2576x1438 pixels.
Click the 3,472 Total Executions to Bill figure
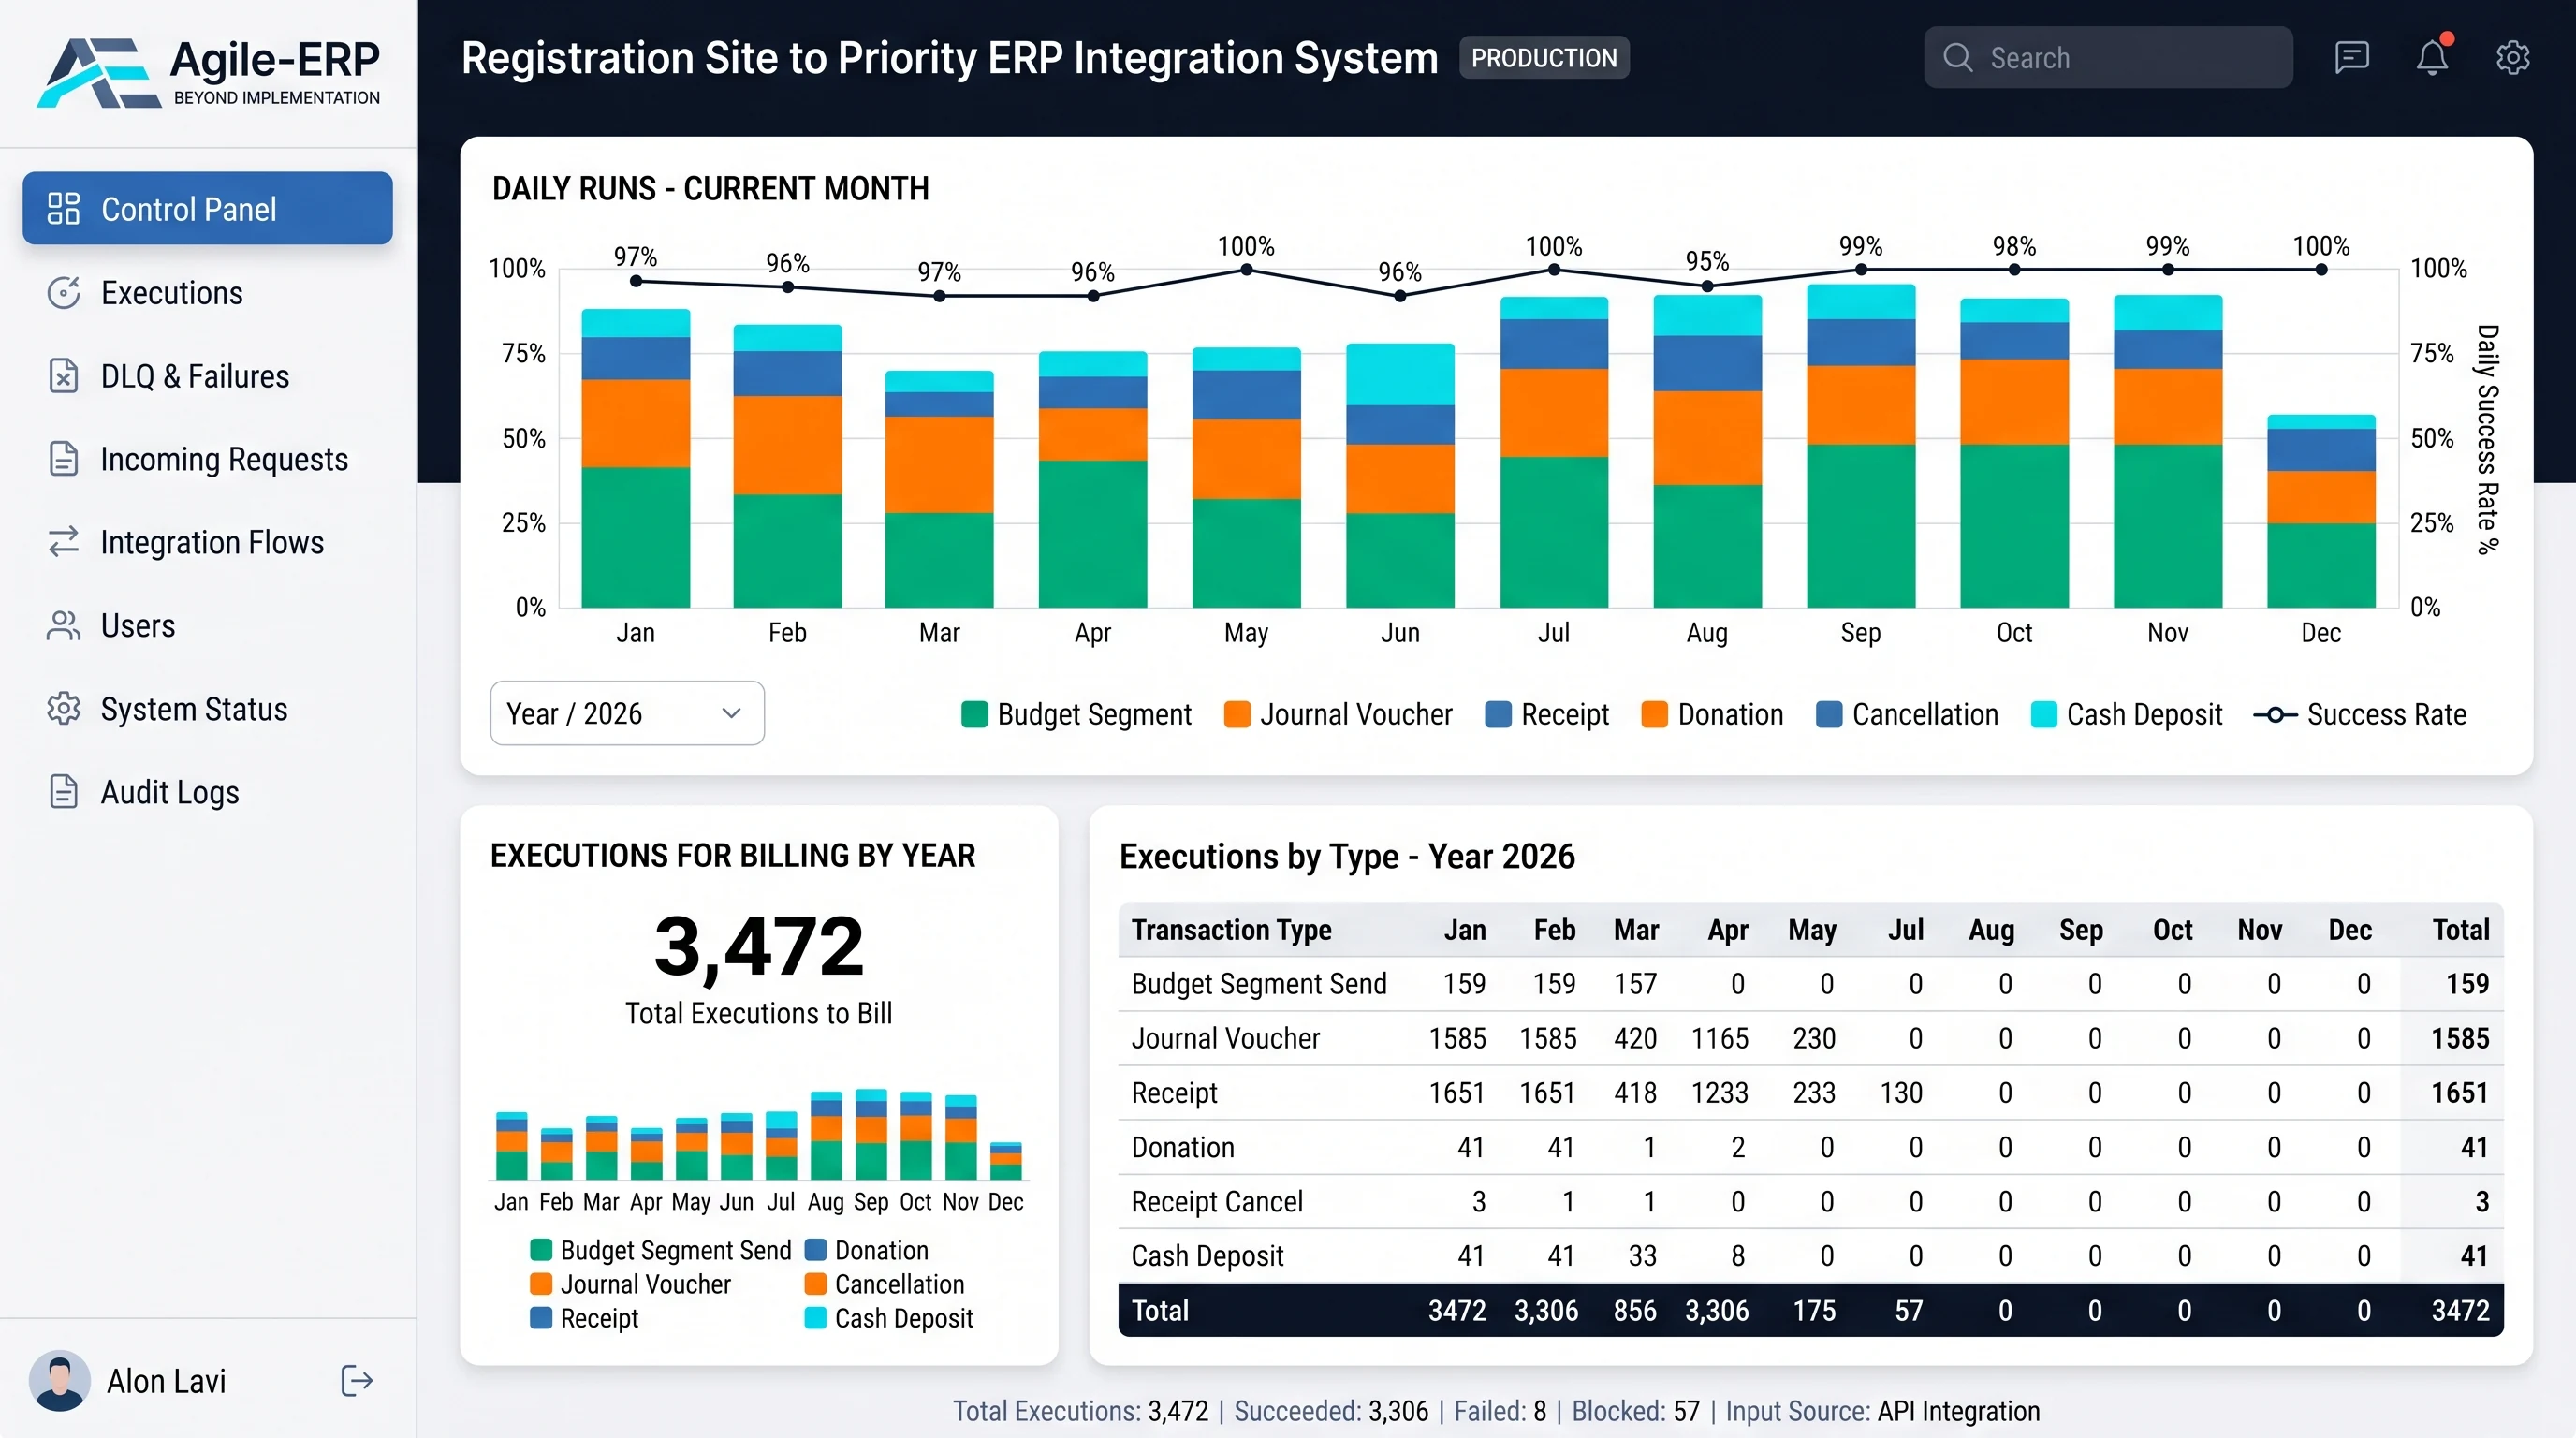[x=758, y=945]
